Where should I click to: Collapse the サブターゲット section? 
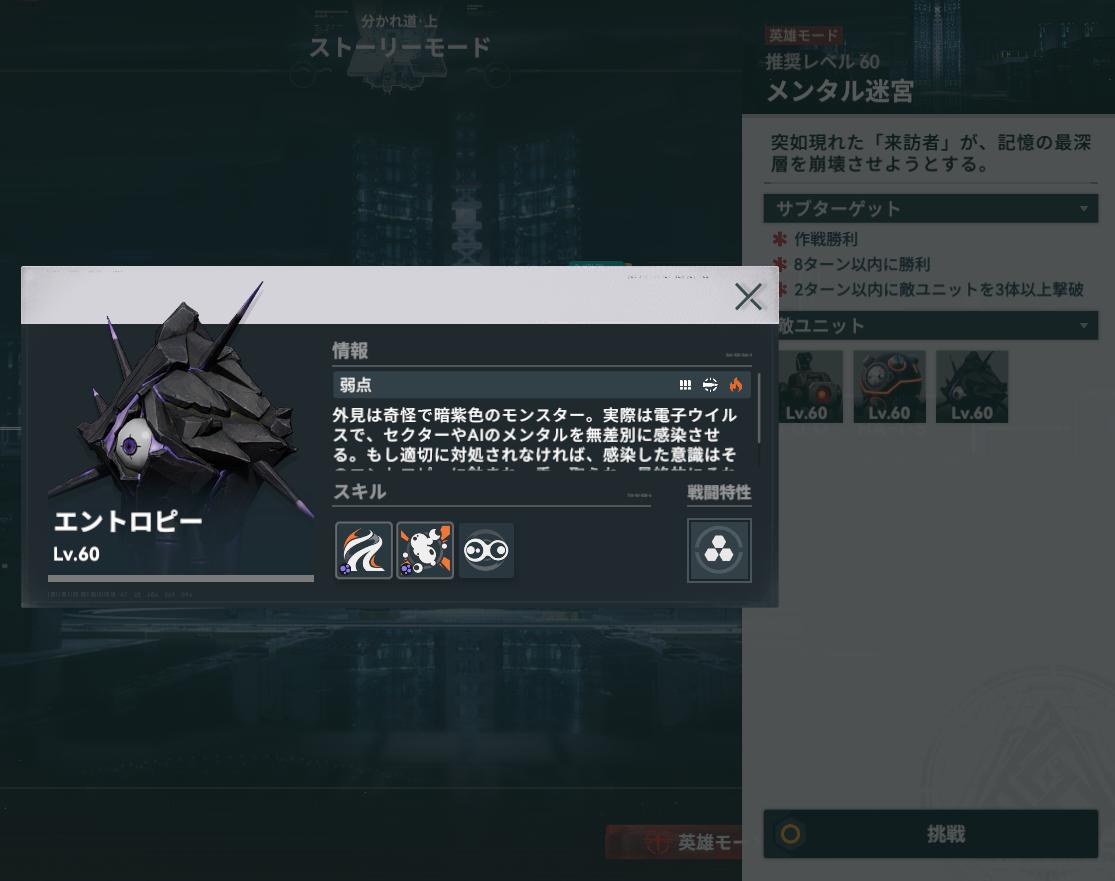(x=1084, y=209)
